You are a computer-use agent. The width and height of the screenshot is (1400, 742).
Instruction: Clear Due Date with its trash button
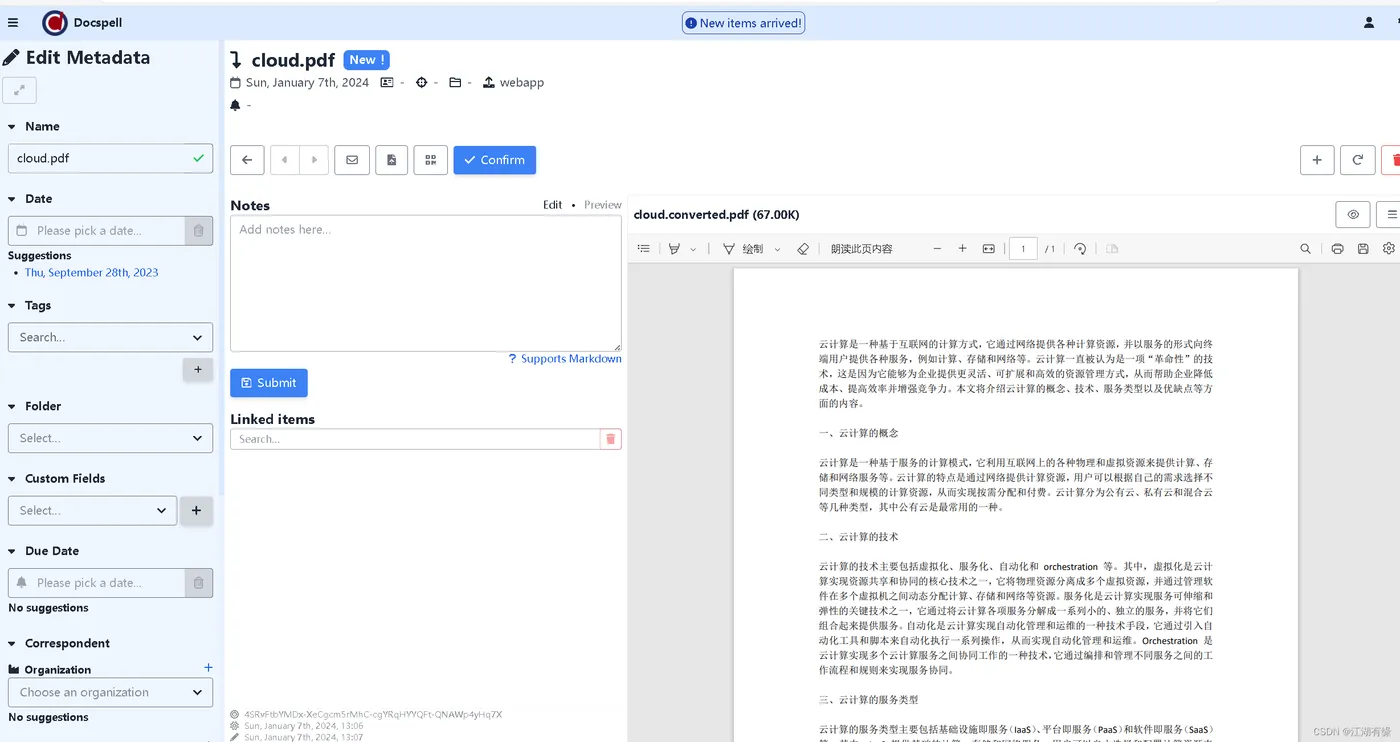tap(199, 583)
